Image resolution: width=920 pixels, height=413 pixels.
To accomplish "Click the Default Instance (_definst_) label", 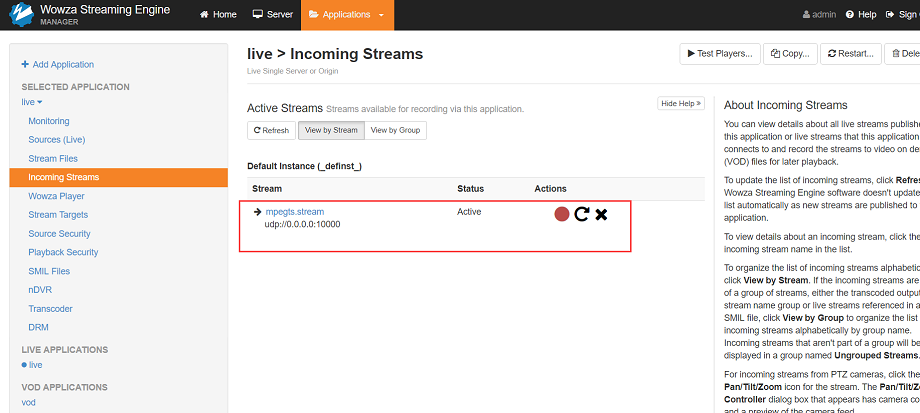I will coord(305,166).
